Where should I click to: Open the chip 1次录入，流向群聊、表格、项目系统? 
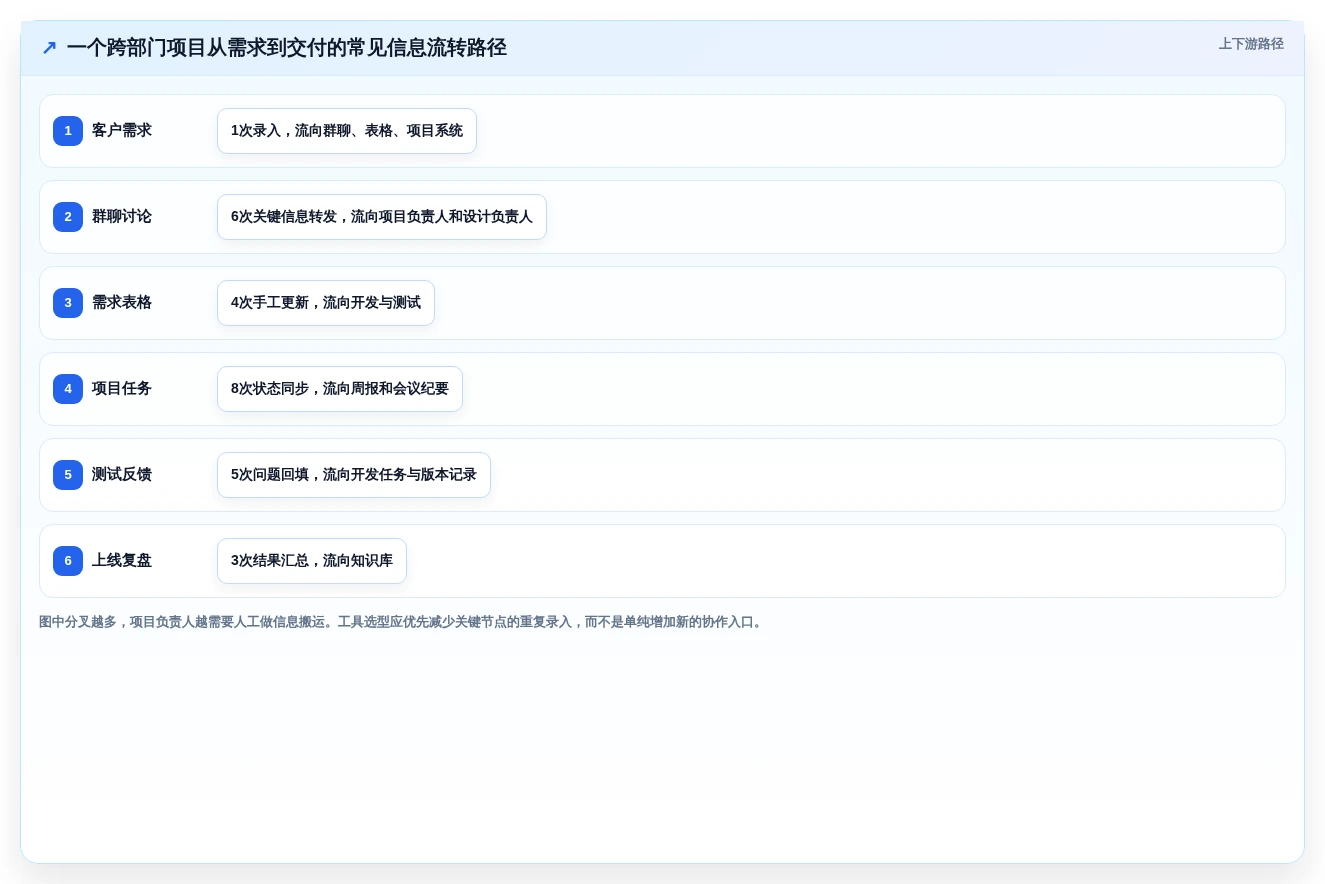(347, 131)
